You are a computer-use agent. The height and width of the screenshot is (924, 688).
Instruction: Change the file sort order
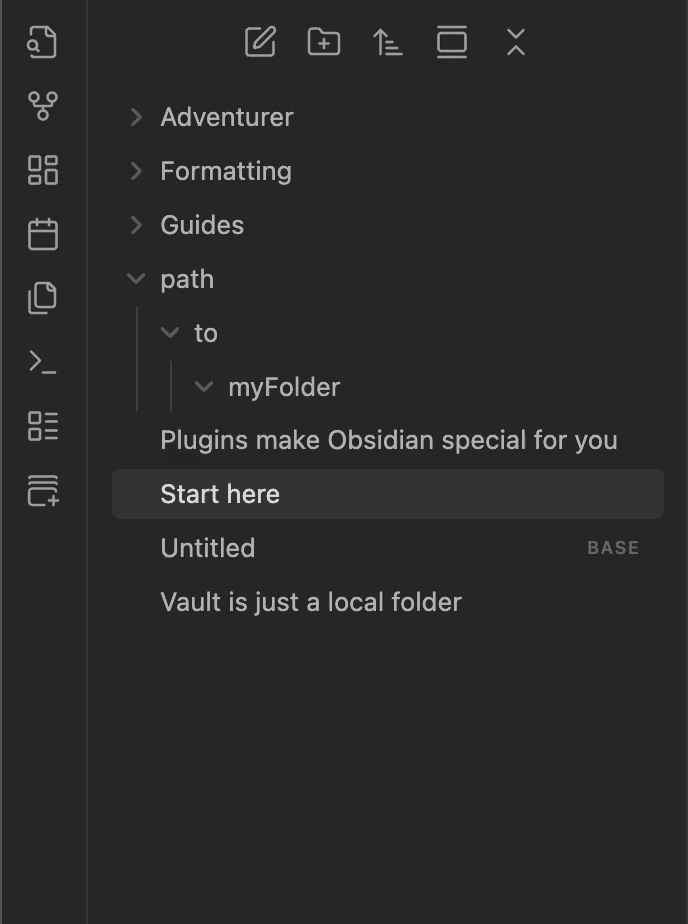click(388, 43)
